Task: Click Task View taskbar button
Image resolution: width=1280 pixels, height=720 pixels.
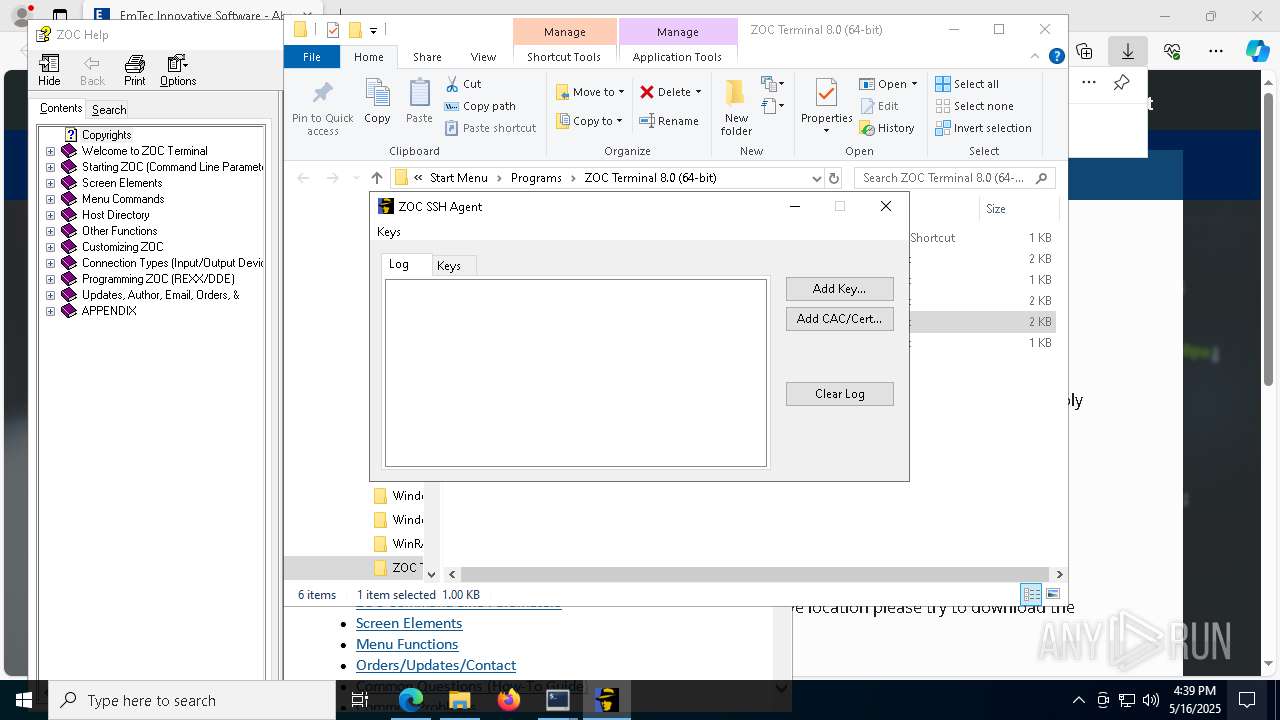Action: (x=360, y=700)
